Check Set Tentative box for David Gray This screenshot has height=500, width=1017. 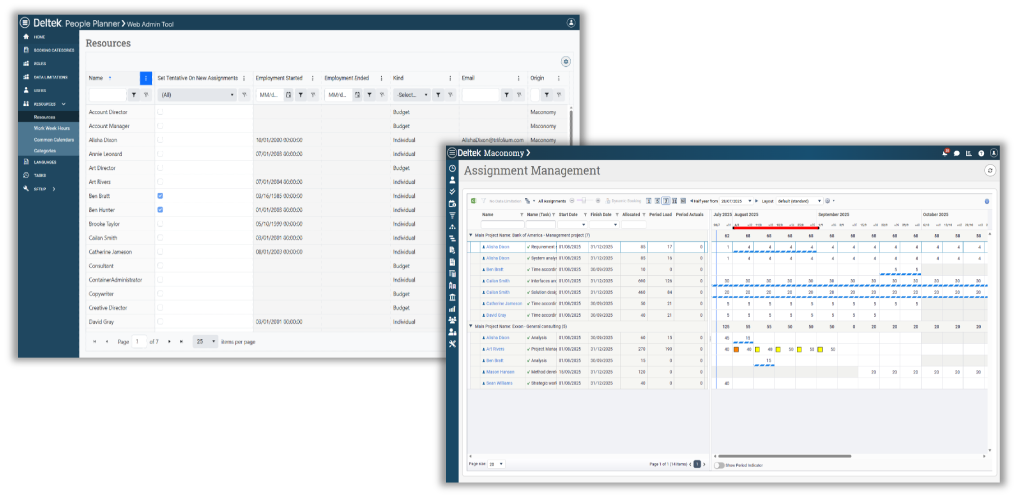[x=160, y=321]
